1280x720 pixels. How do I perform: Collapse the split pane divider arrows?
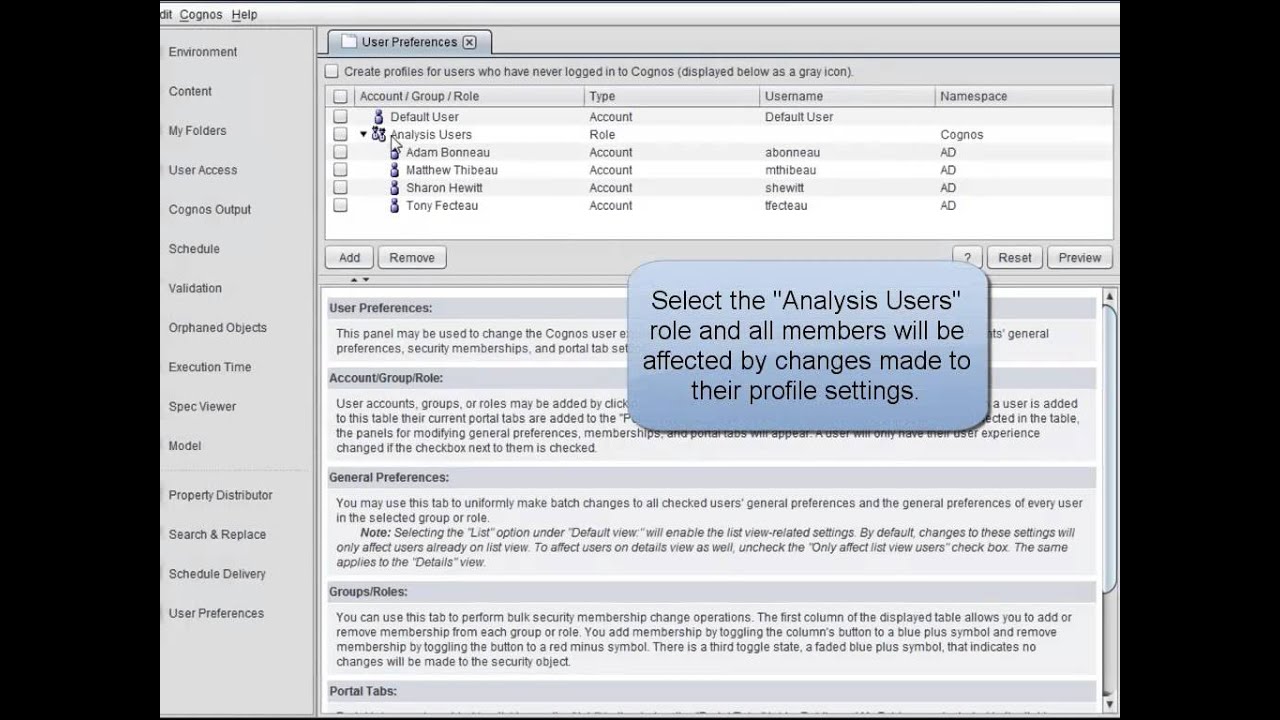point(360,280)
